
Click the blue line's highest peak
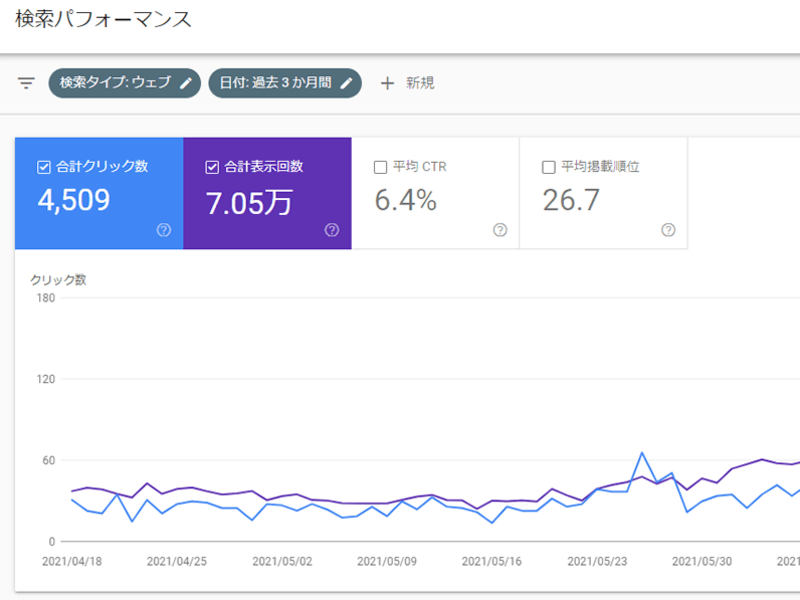pyautogui.click(x=642, y=453)
